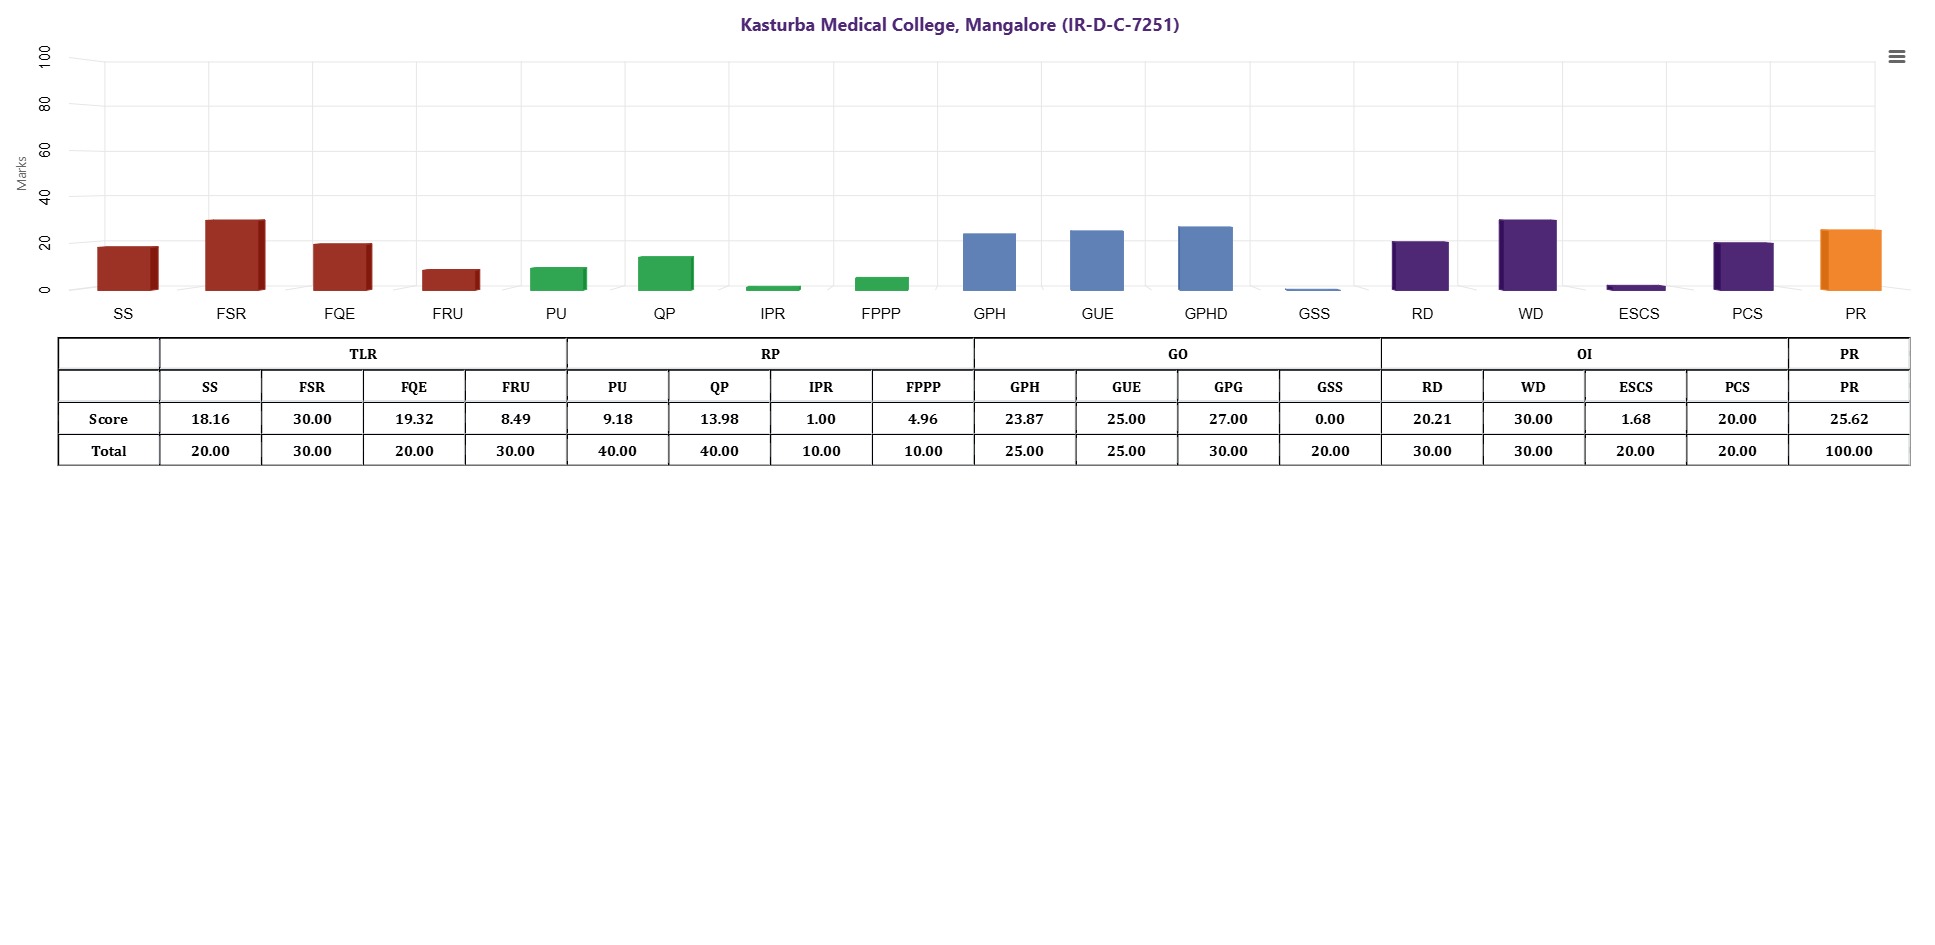Image resolution: width=1935 pixels, height=945 pixels.
Task: Click the FSR bar in the chart
Action: (x=235, y=255)
